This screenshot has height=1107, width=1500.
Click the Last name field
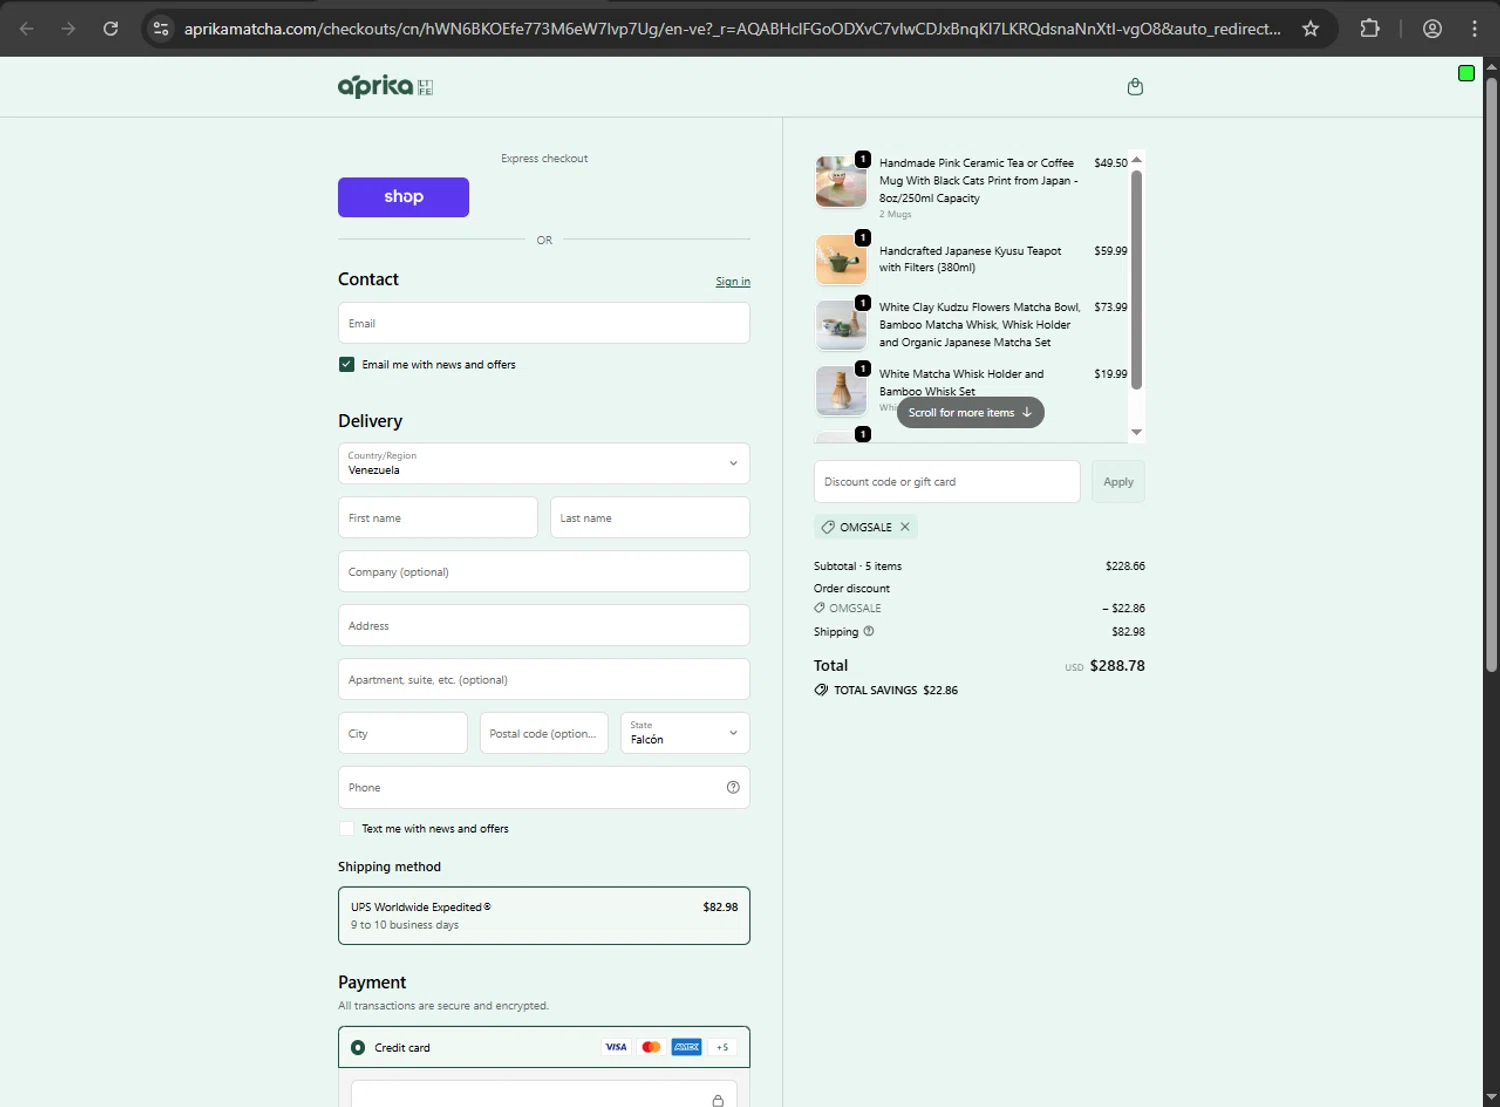[650, 518]
